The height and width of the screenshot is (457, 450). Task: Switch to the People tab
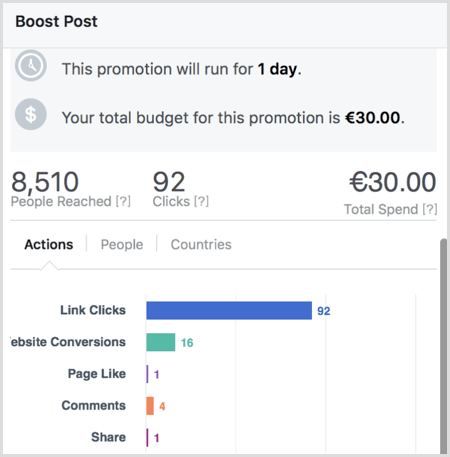(122, 244)
